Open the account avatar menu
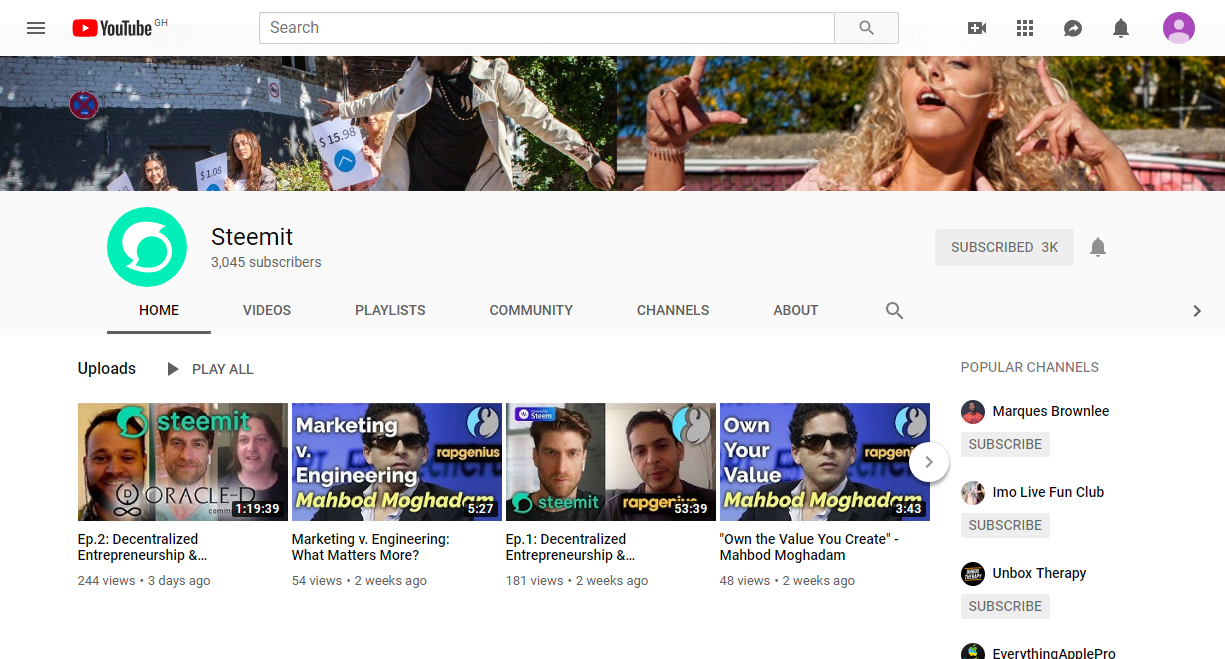The image size is (1225, 659). coord(1179,28)
